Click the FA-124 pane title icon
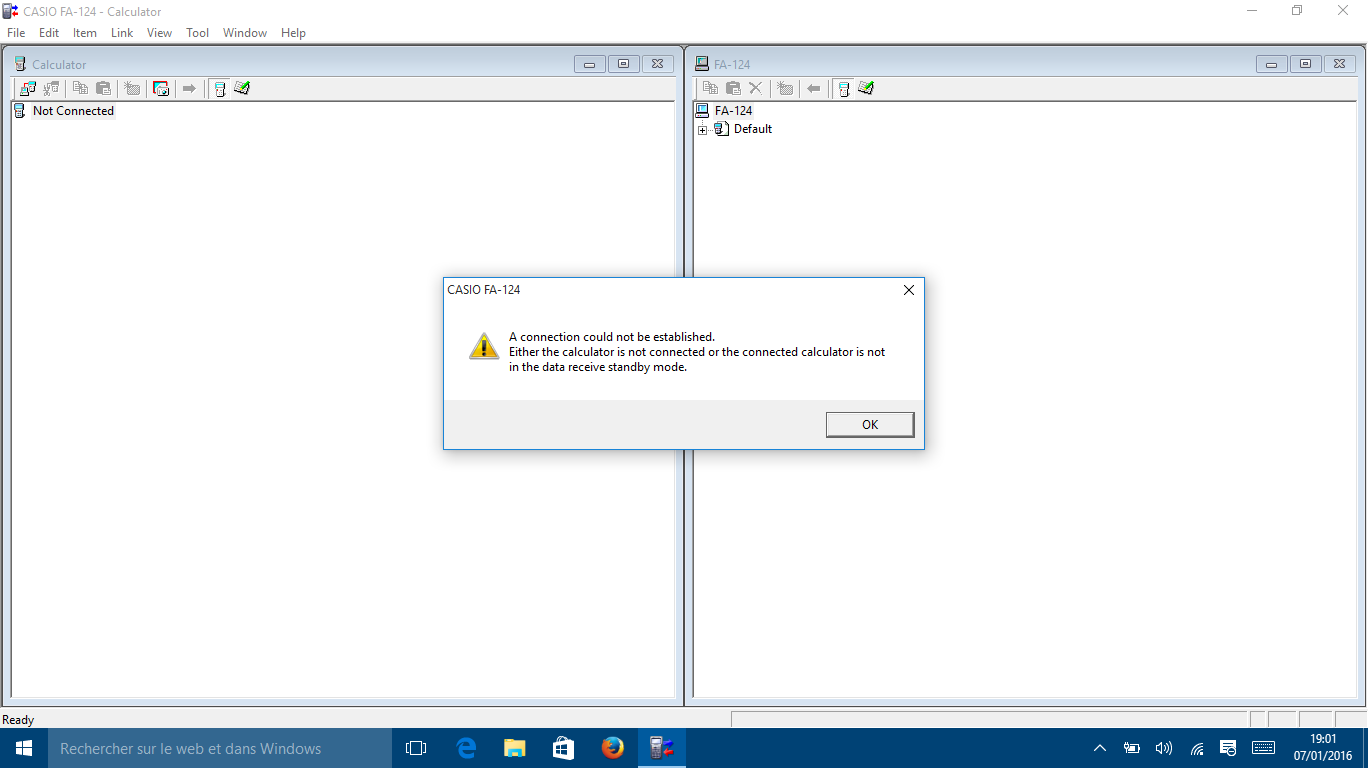 click(702, 64)
